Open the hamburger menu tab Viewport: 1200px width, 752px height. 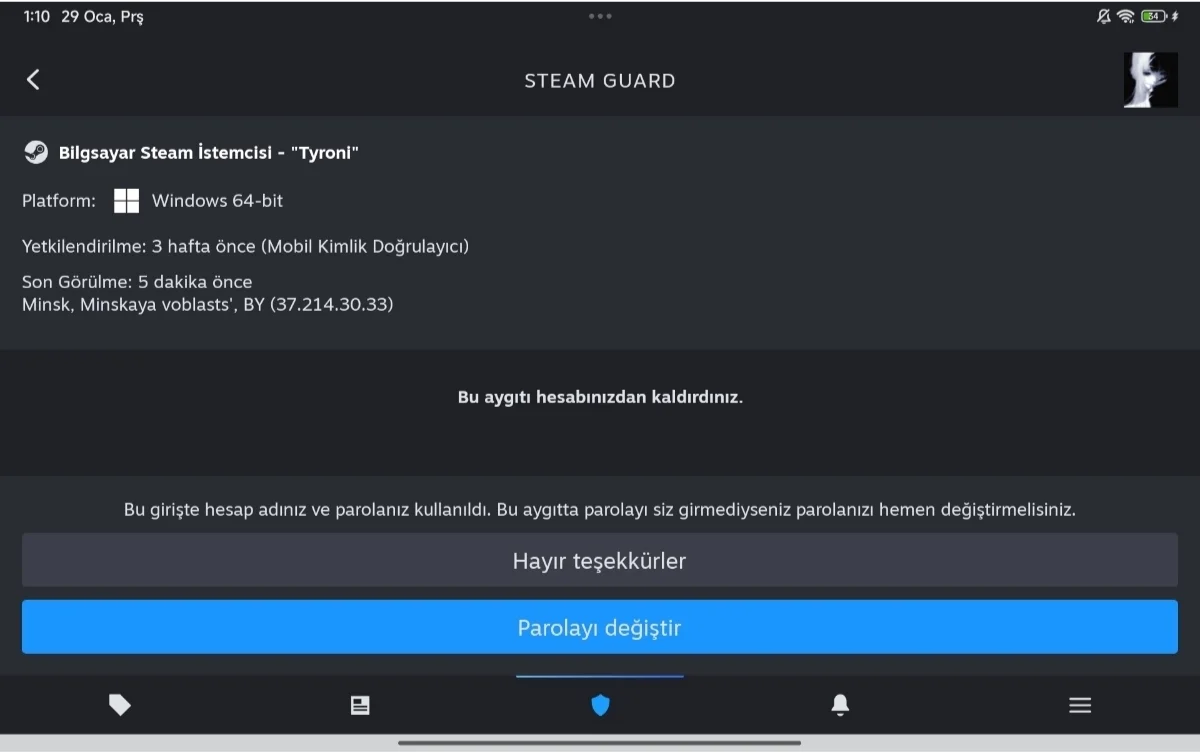point(1080,706)
